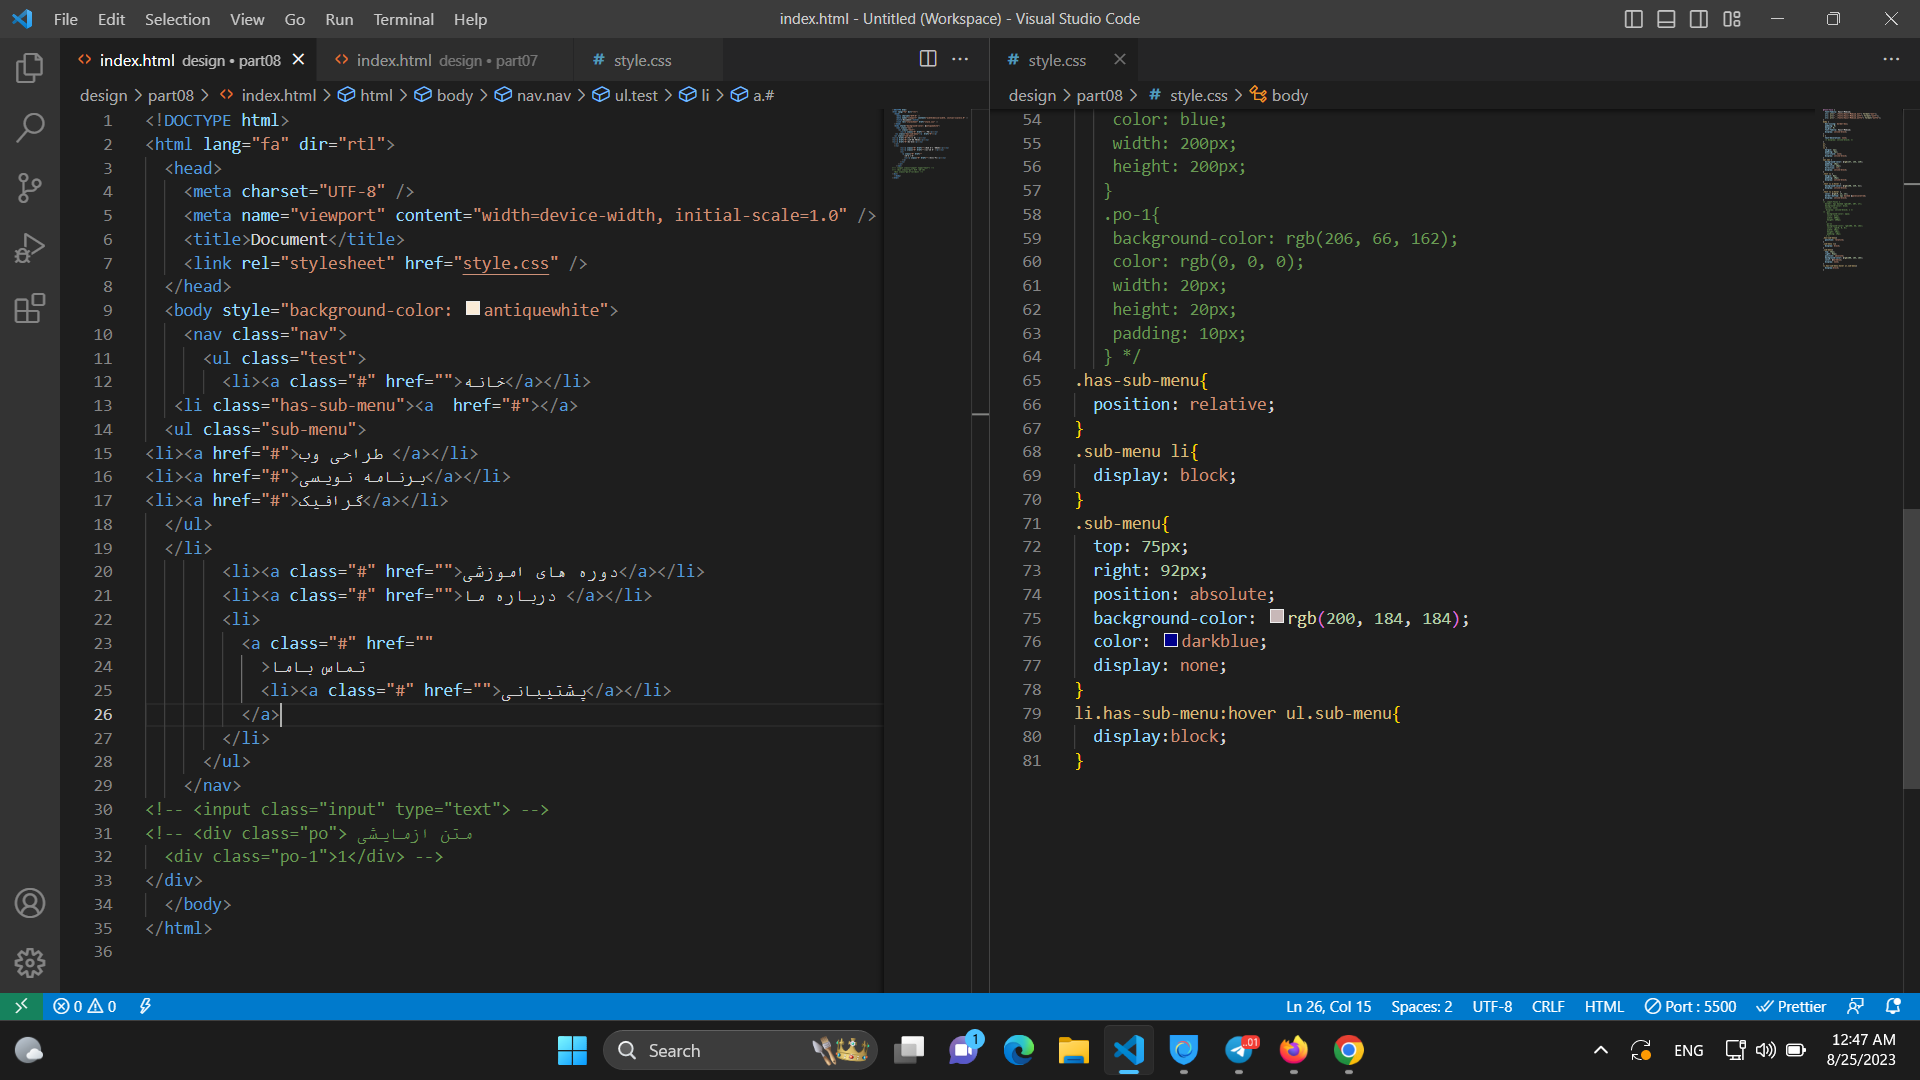Close the right style.css tab
Screen dimensions: 1920x1080
point(1120,60)
